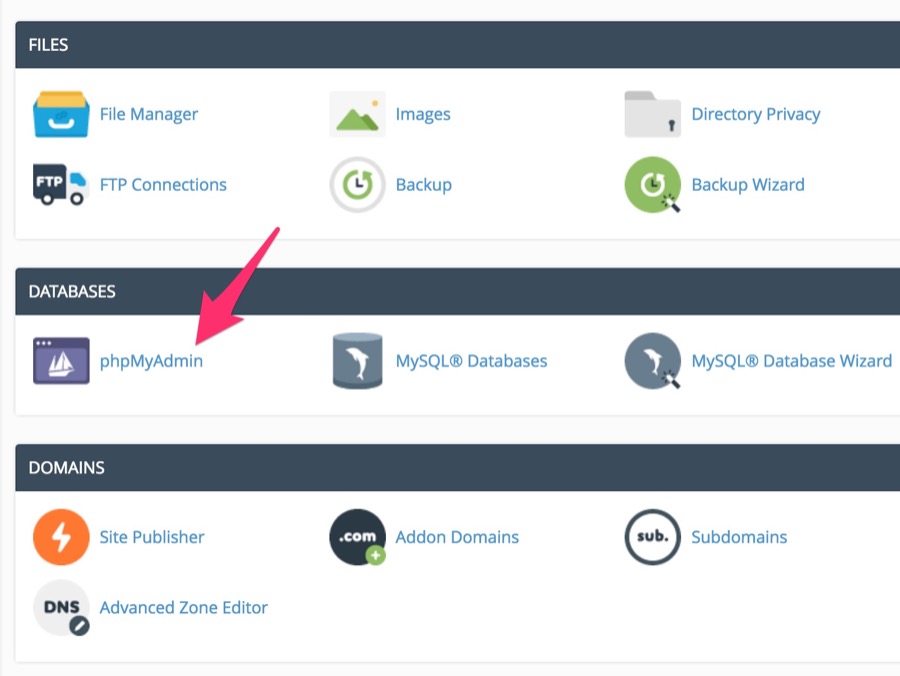Open the File Manager icon
The width and height of the screenshot is (900, 676).
61,114
